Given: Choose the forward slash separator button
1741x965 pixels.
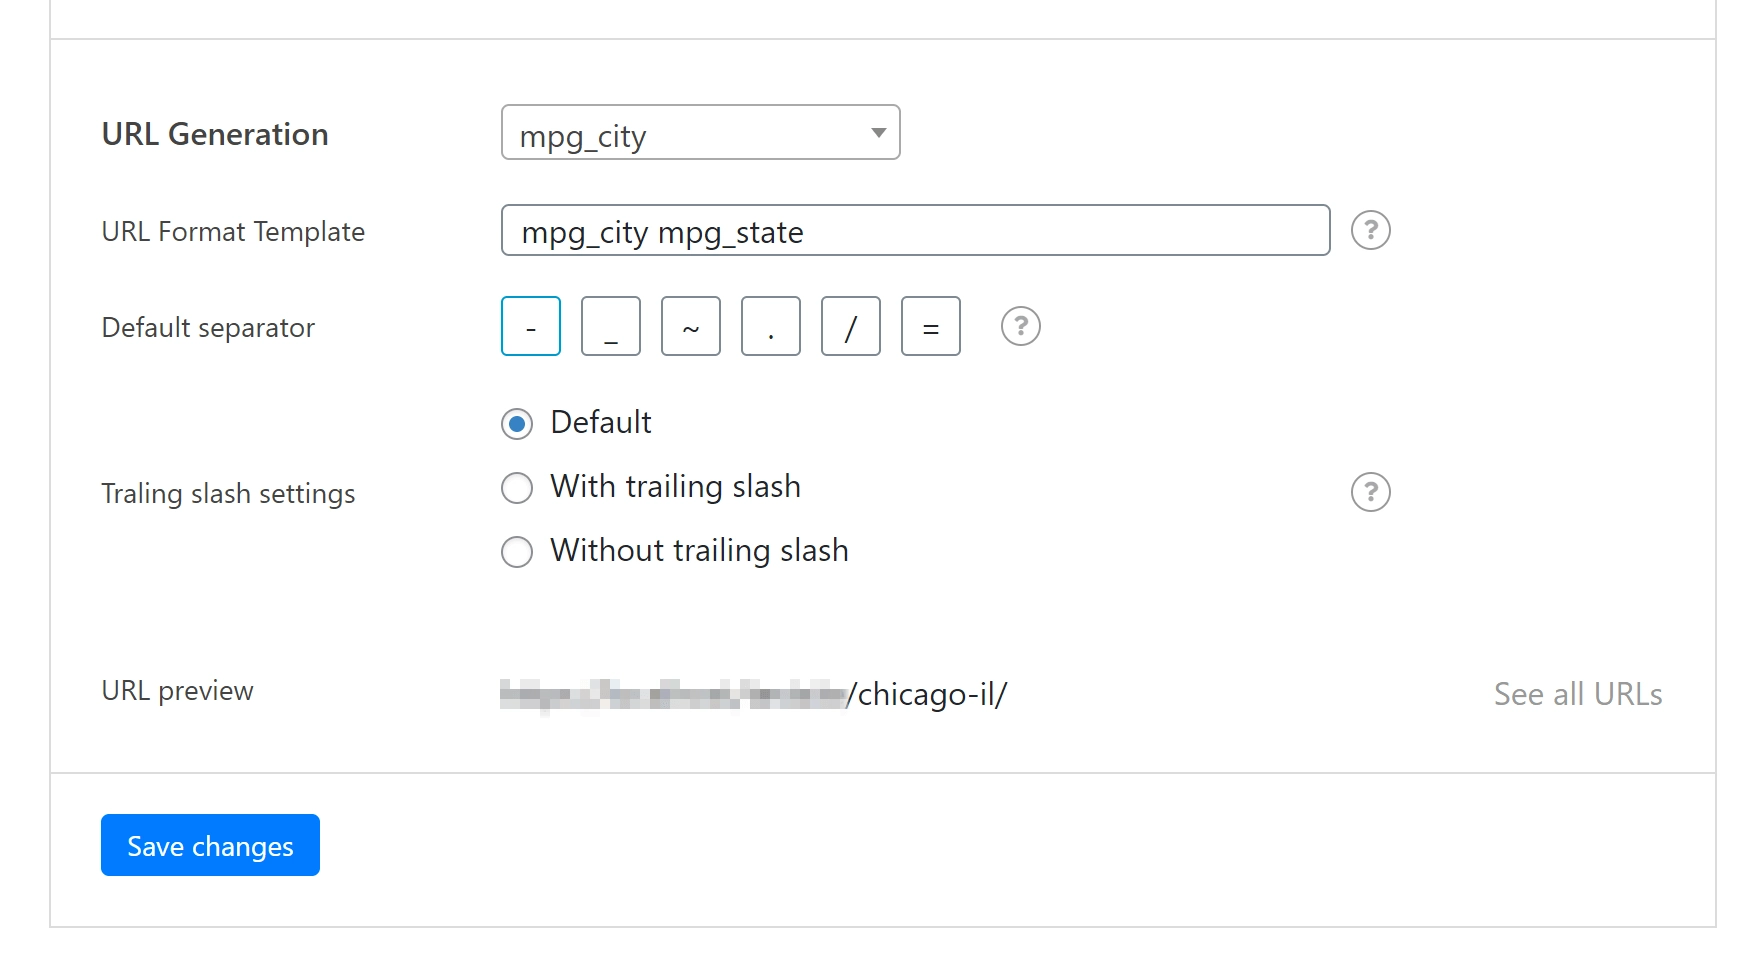Looking at the screenshot, I should click(851, 327).
